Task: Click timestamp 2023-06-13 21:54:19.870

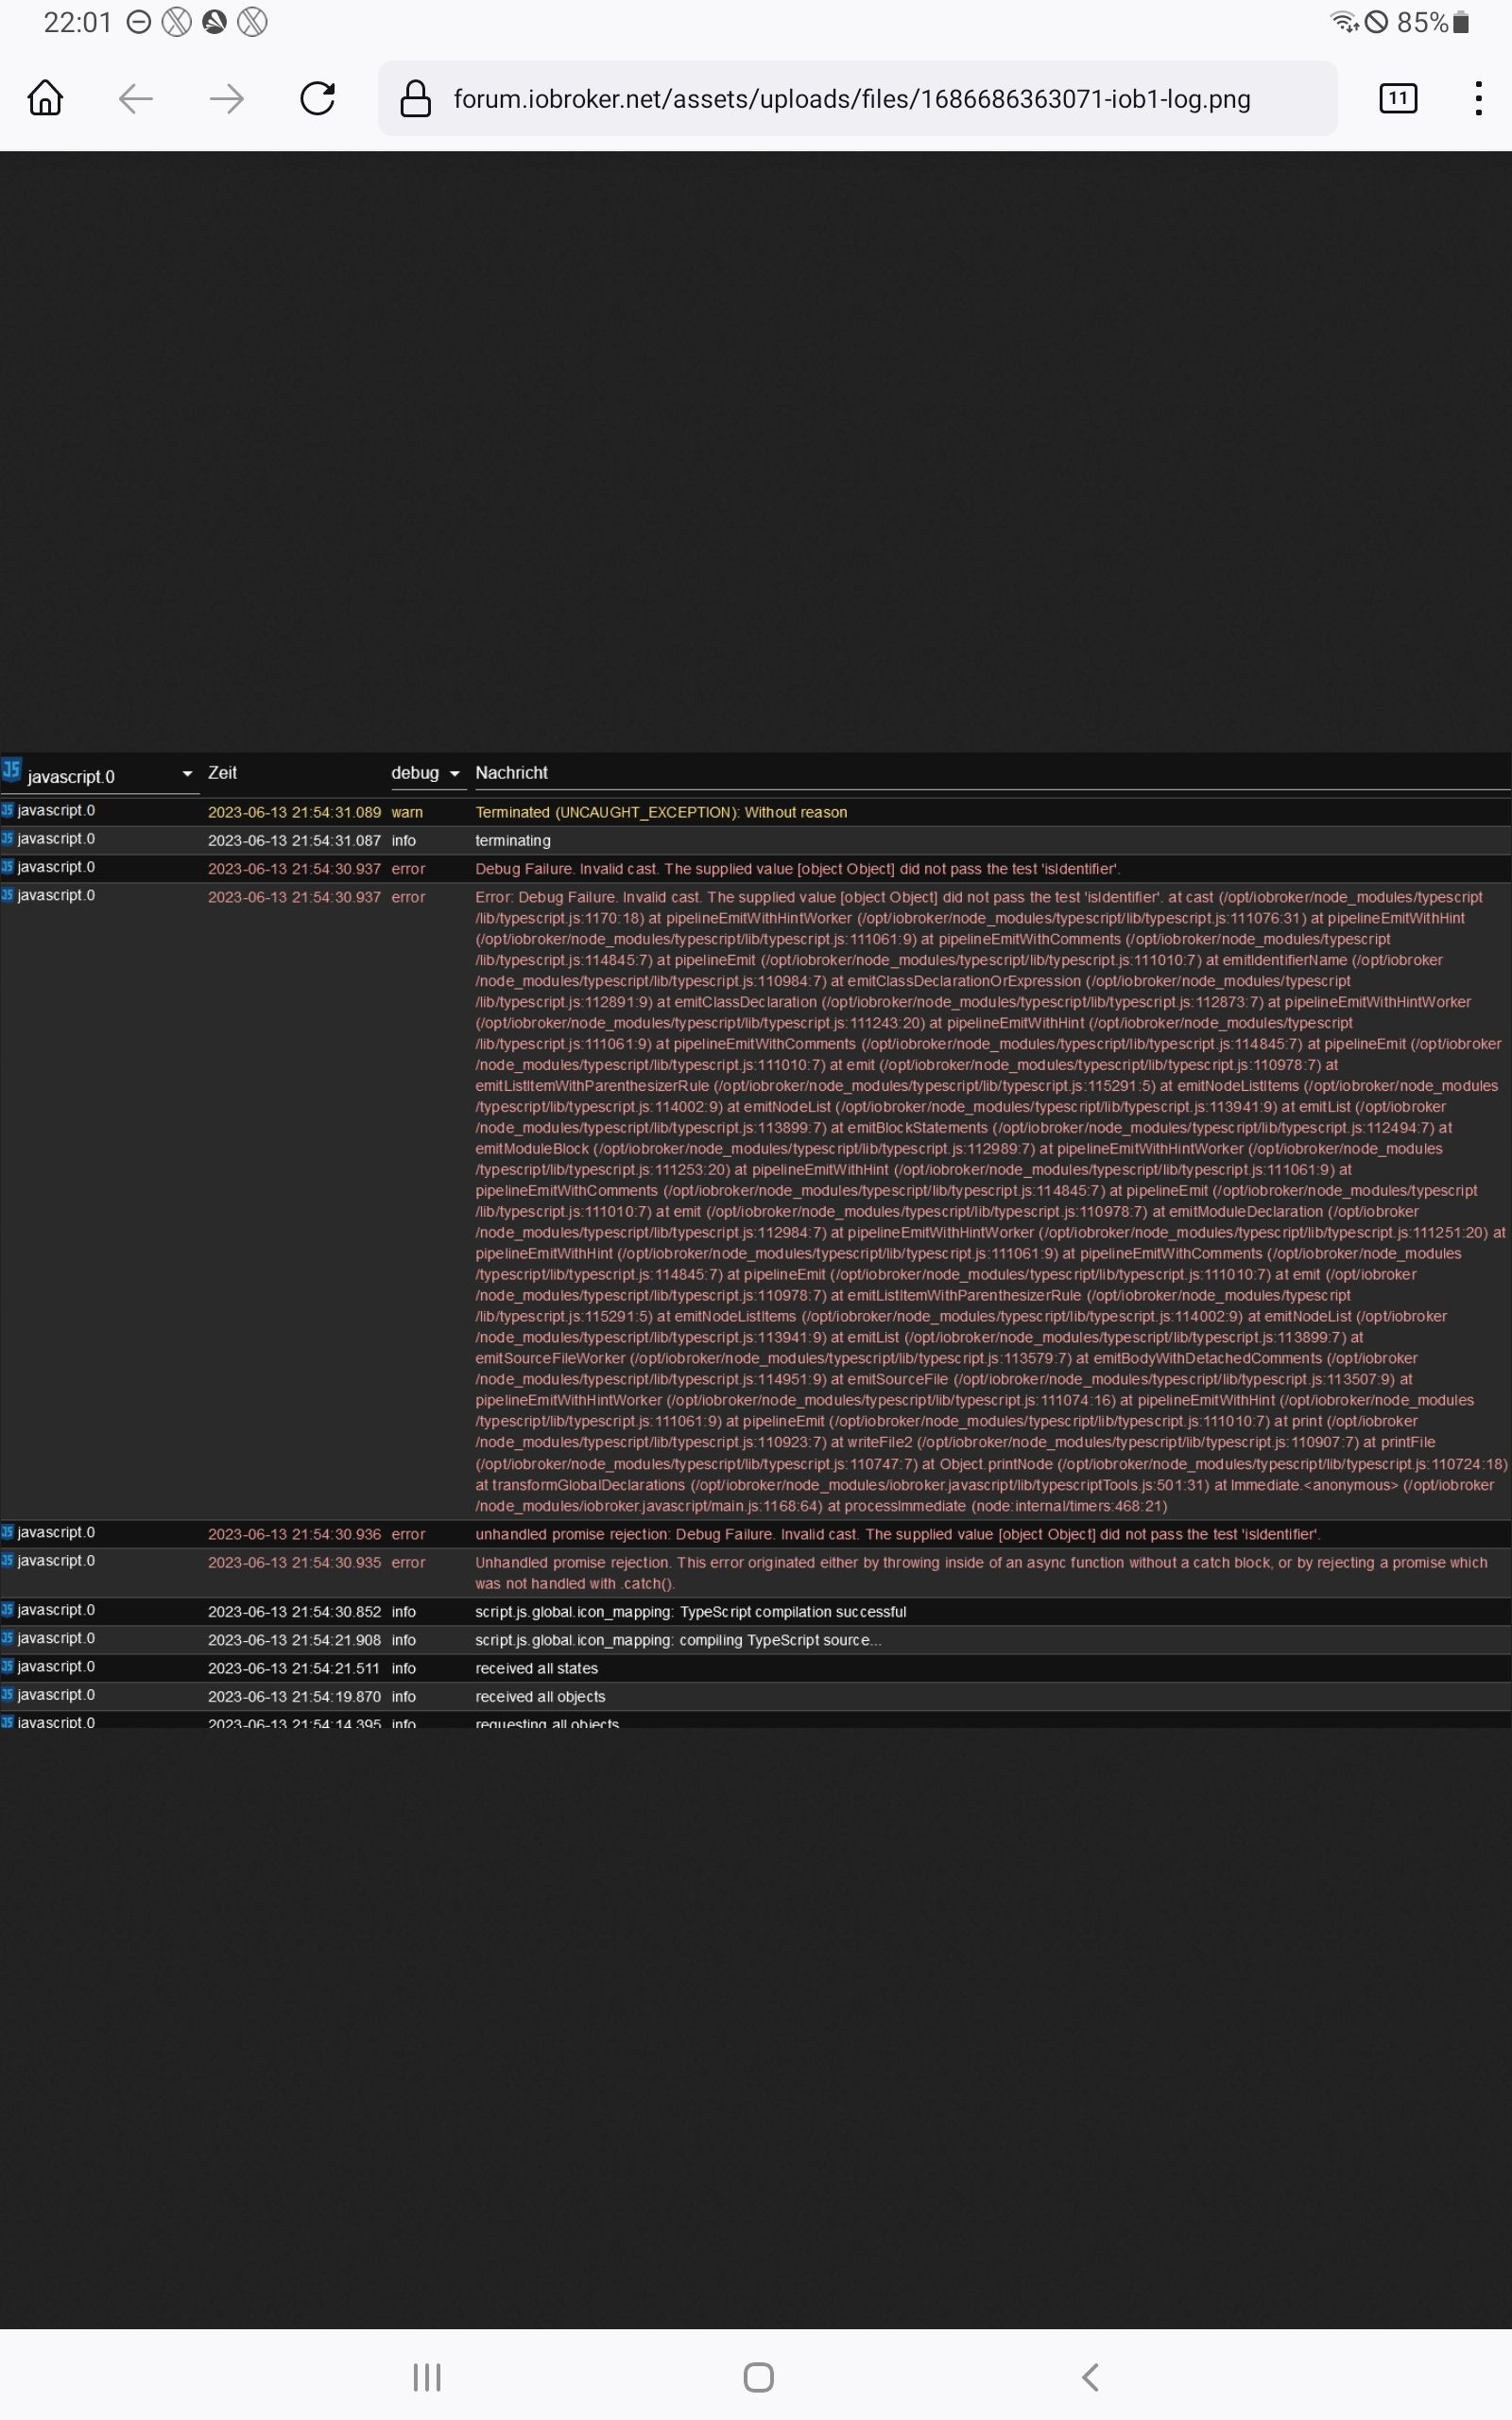Action: point(294,1696)
